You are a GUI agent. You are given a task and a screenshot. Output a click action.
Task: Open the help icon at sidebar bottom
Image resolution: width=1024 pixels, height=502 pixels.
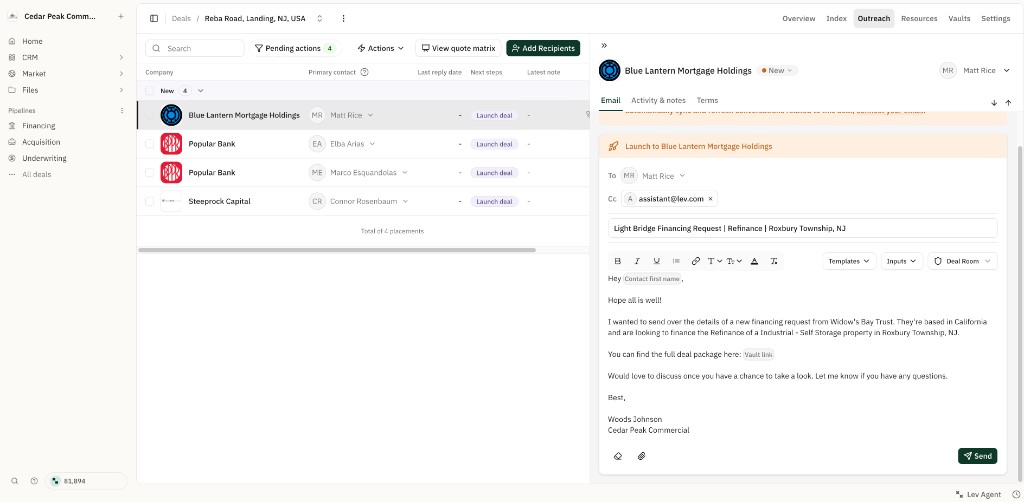point(34,481)
